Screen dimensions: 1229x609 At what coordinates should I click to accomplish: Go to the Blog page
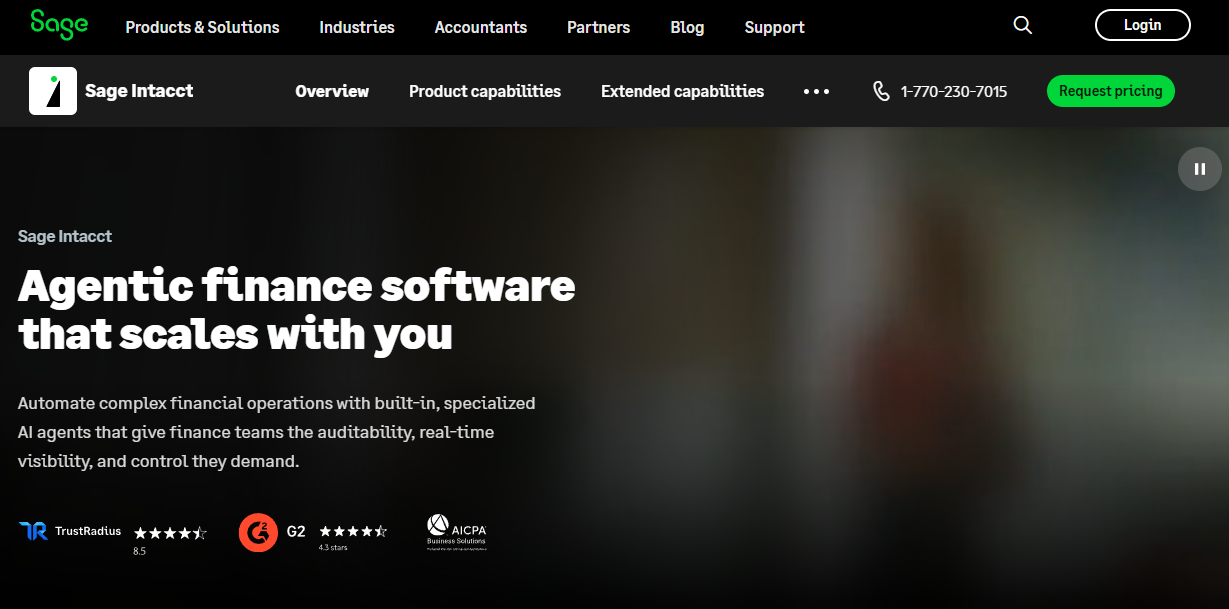(x=687, y=27)
